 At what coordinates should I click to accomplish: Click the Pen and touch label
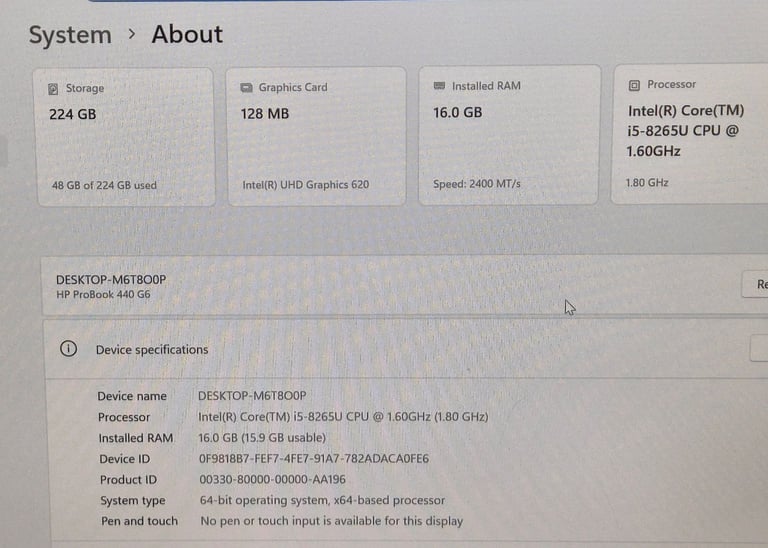coord(139,521)
